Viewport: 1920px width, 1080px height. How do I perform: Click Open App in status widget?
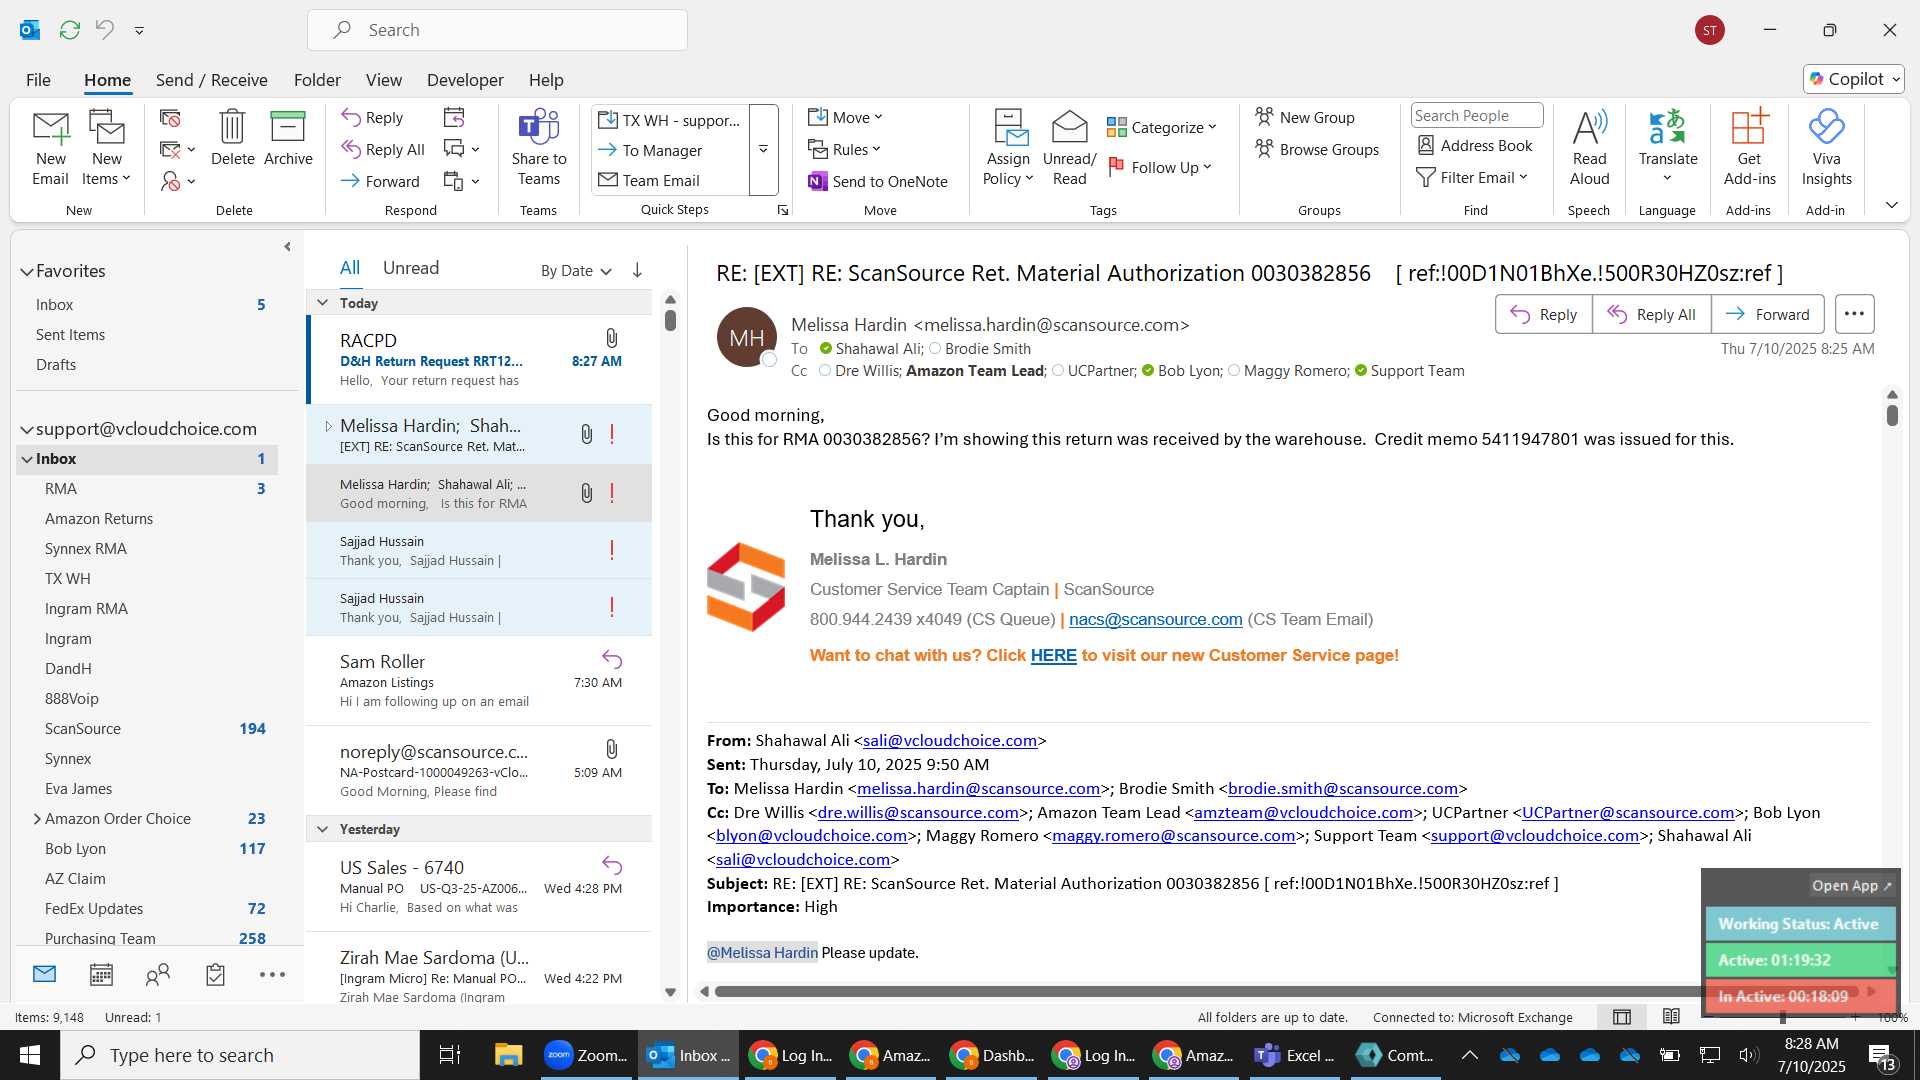(x=1851, y=885)
